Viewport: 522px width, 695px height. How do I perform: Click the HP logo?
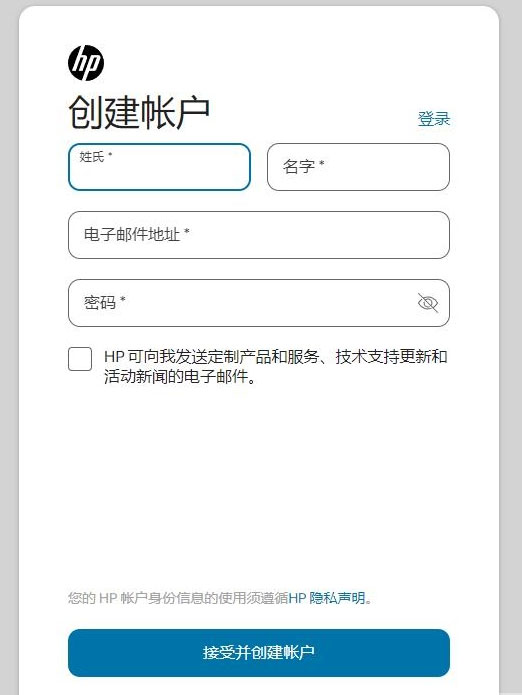click(x=86, y=63)
